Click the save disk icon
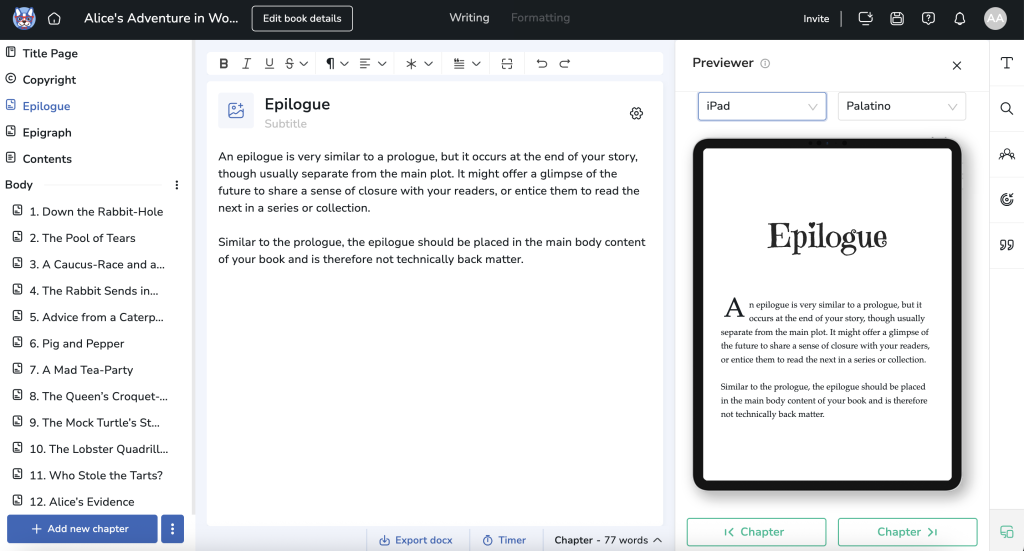 pos(897,18)
